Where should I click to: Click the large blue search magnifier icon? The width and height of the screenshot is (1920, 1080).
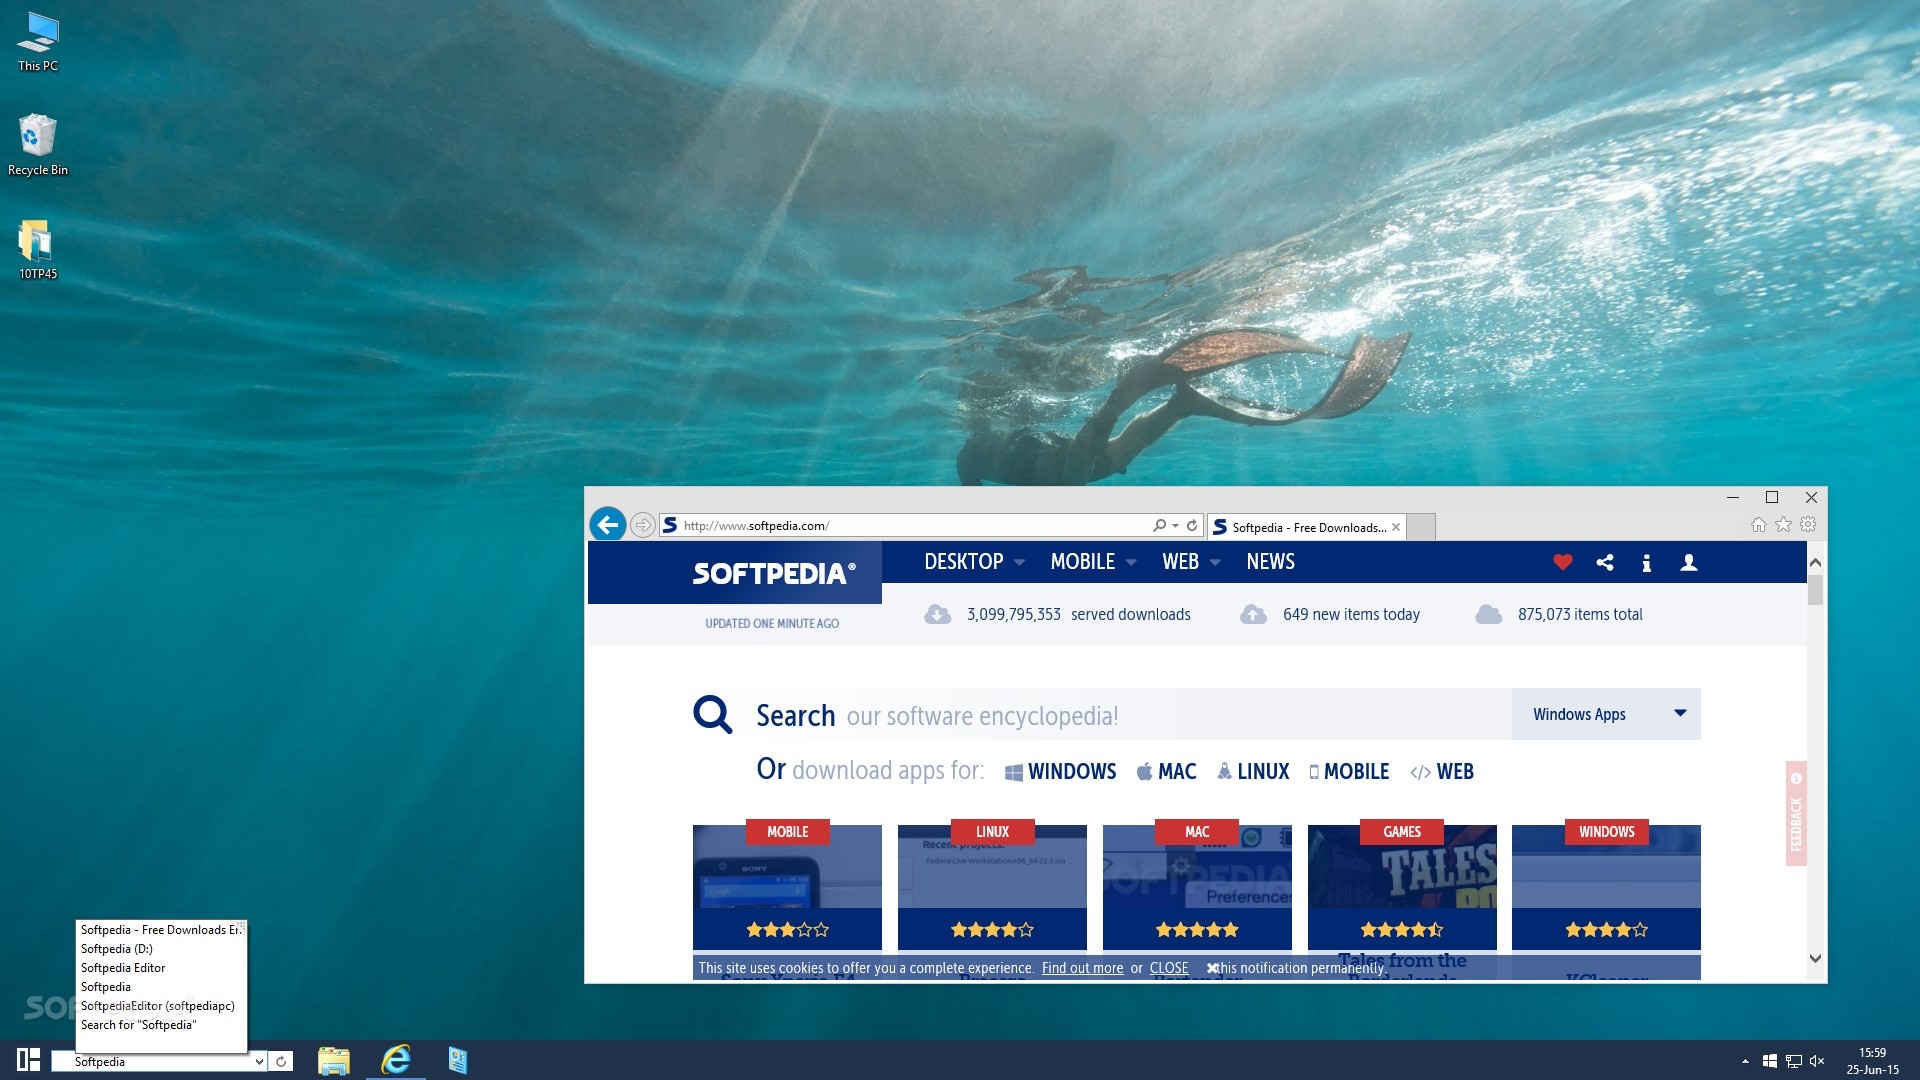(x=713, y=714)
